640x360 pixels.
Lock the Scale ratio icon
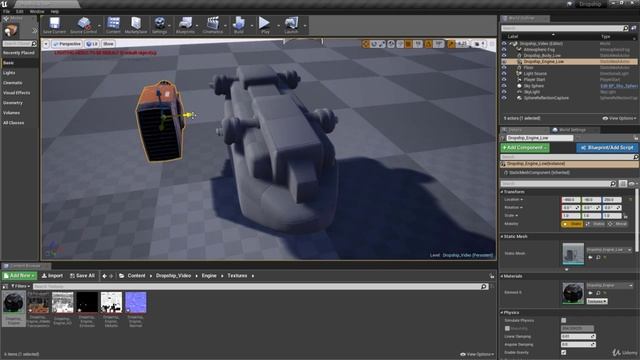tap(625, 216)
